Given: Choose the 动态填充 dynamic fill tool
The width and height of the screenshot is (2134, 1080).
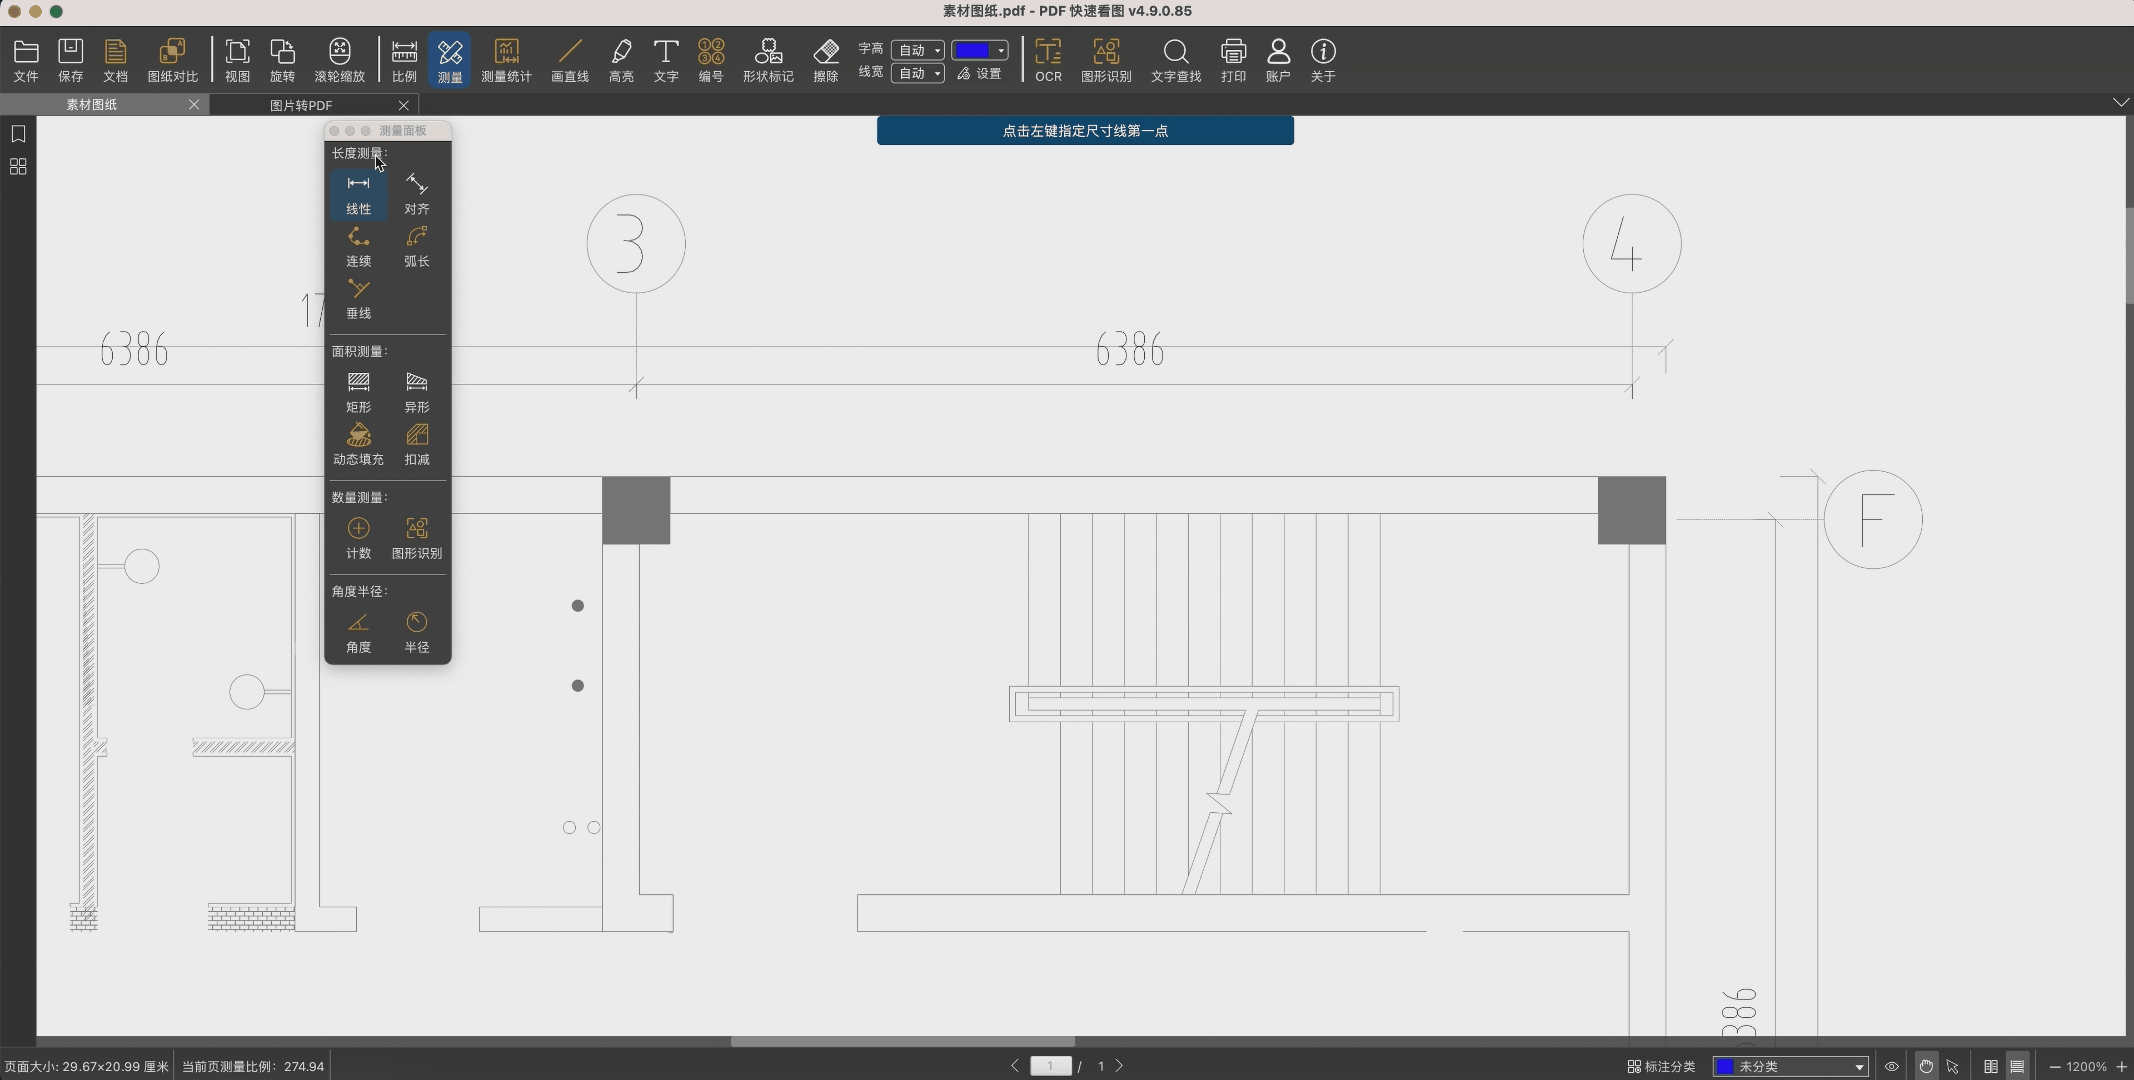Looking at the screenshot, I should coord(358,444).
